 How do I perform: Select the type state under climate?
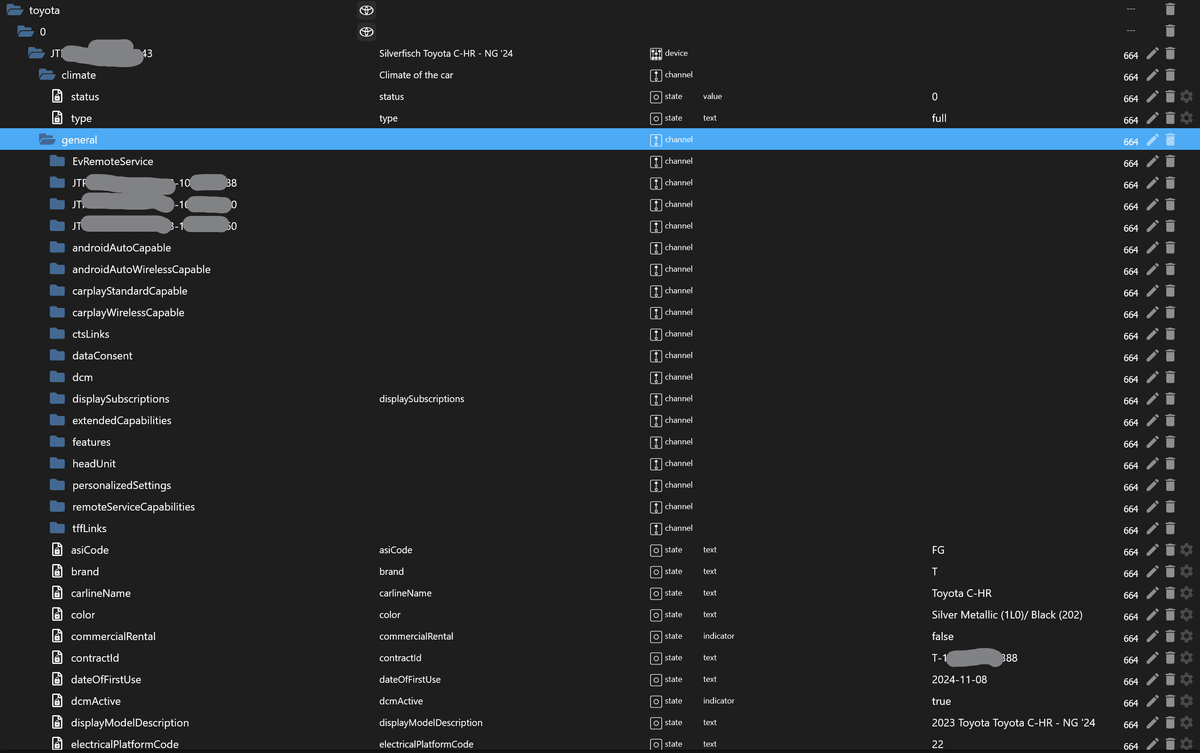600,118
